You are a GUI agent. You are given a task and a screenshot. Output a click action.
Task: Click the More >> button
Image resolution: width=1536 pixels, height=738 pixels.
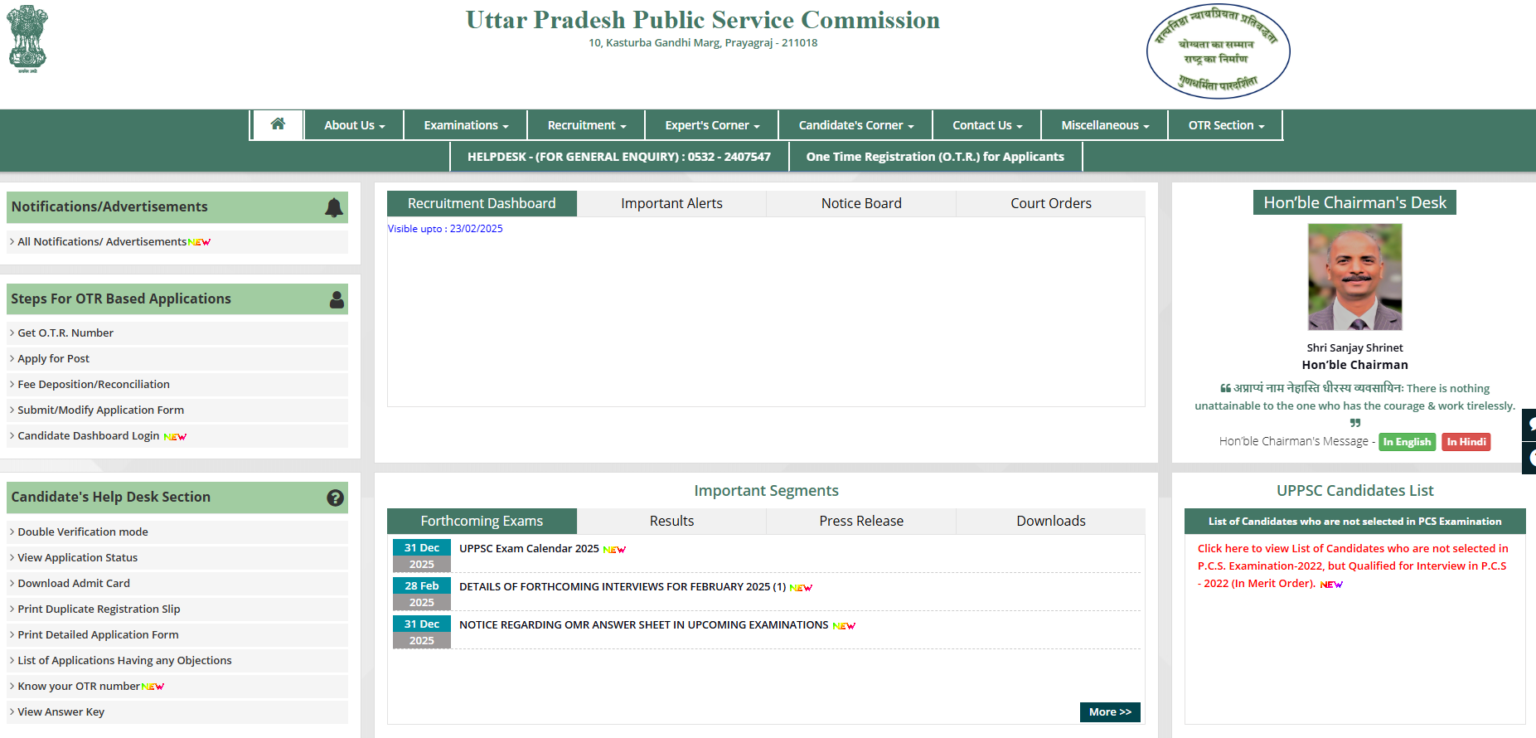(1110, 712)
